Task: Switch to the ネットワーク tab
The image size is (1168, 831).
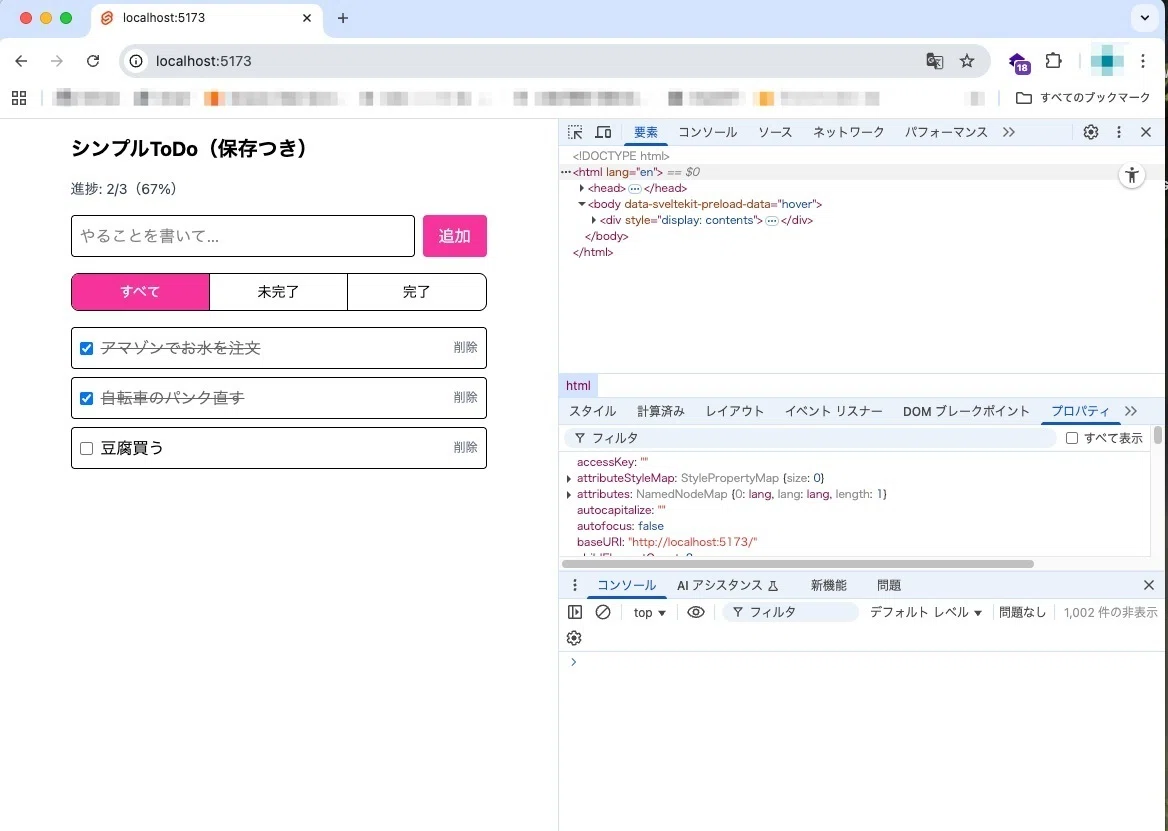Action: pyautogui.click(x=848, y=133)
